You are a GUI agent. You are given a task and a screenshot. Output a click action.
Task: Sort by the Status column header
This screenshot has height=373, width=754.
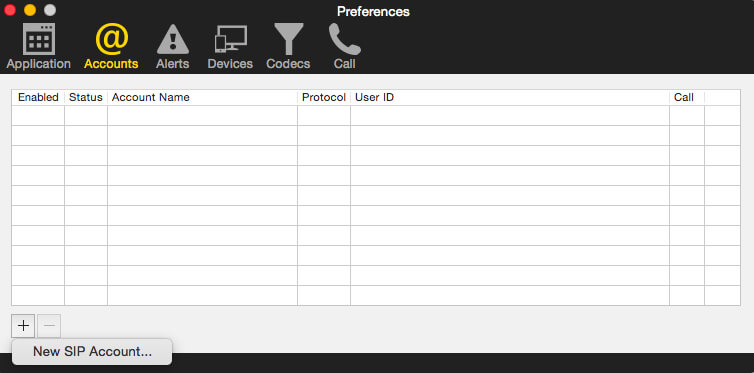pyautogui.click(x=86, y=98)
